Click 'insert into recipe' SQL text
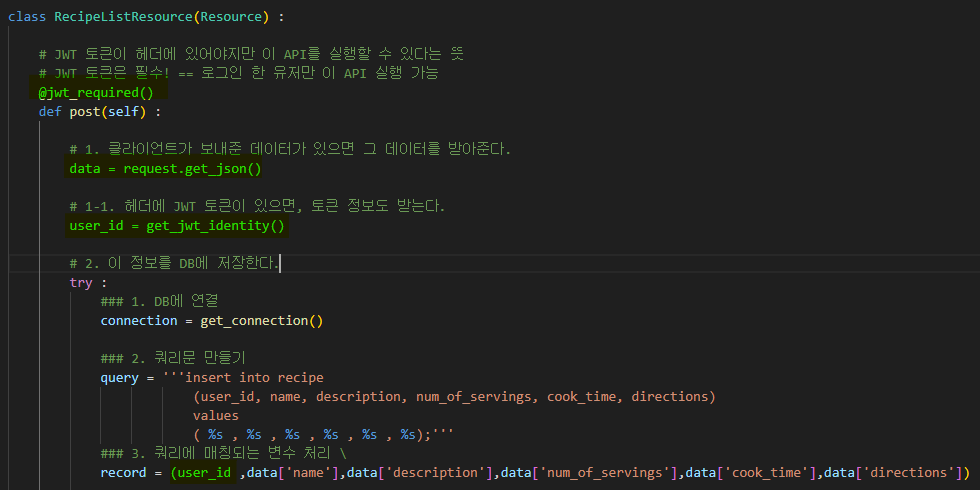This screenshot has height=490, width=980. tap(254, 378)
